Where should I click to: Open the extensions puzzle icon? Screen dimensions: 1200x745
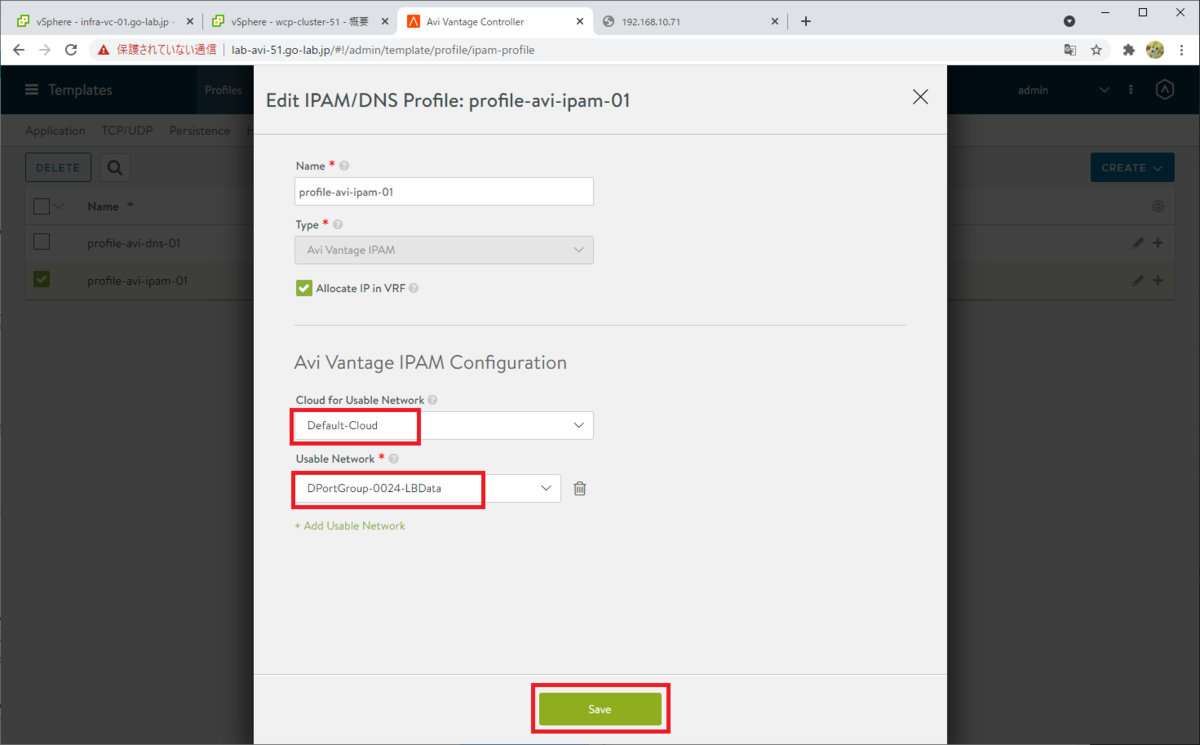pyautogui.click(x=1129, y=50)
